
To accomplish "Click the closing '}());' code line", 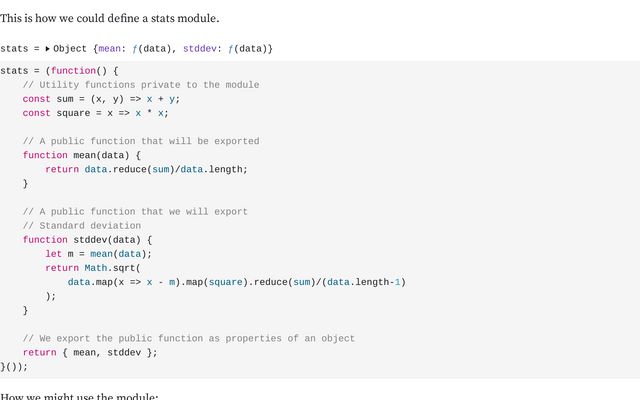I will tap(14, 366).
